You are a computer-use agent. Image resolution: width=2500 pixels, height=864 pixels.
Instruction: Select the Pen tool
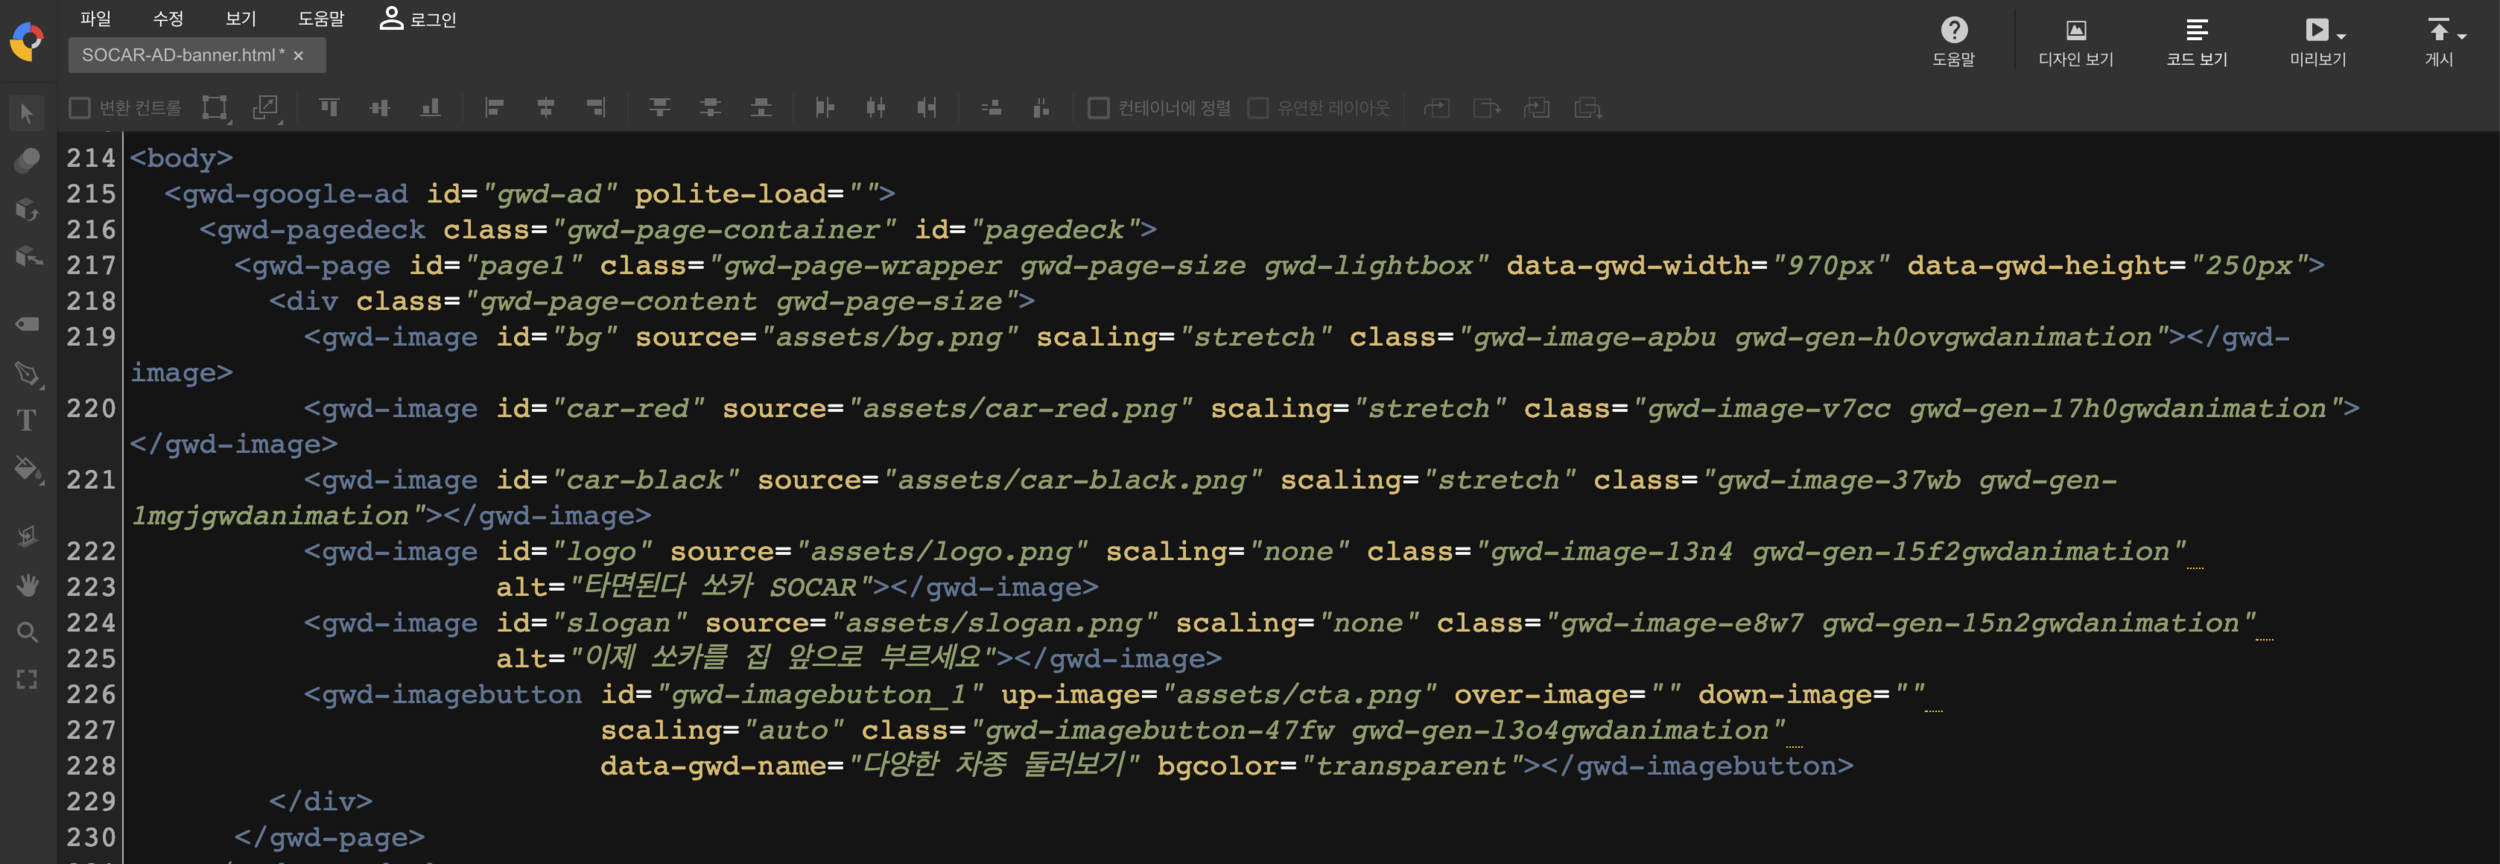coord(28,374)
